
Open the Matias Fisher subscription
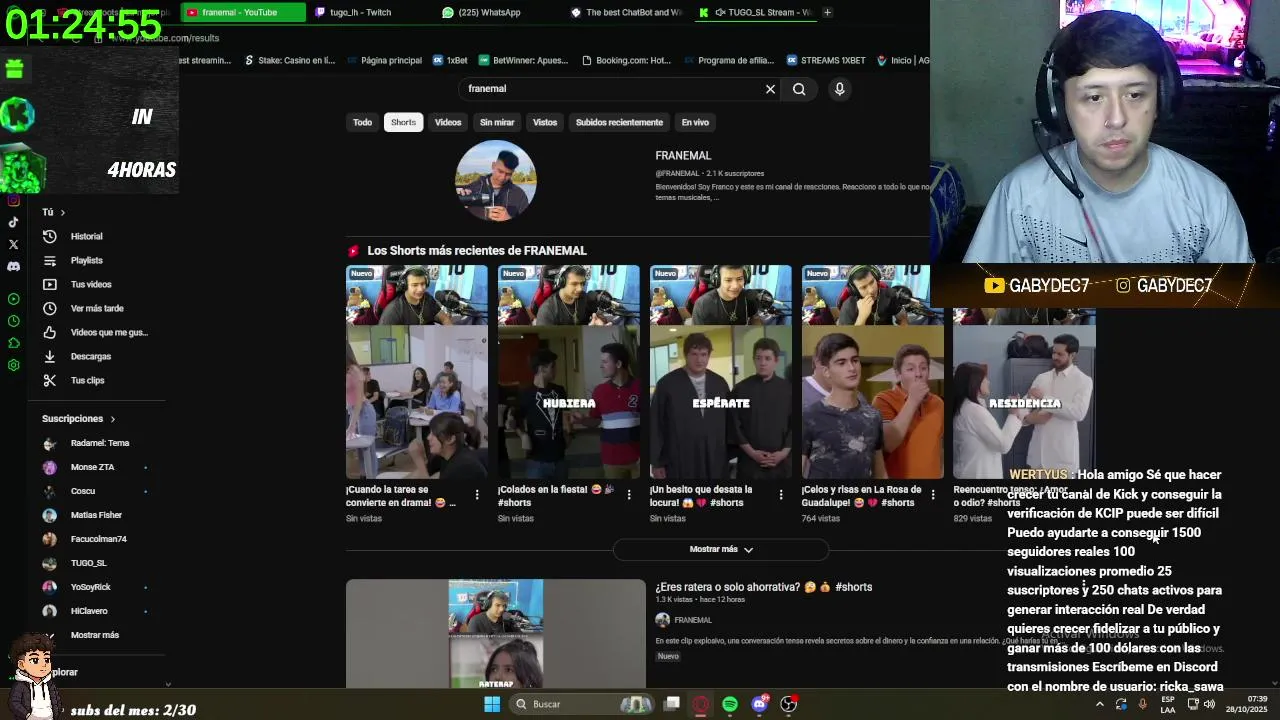point(96,515)
